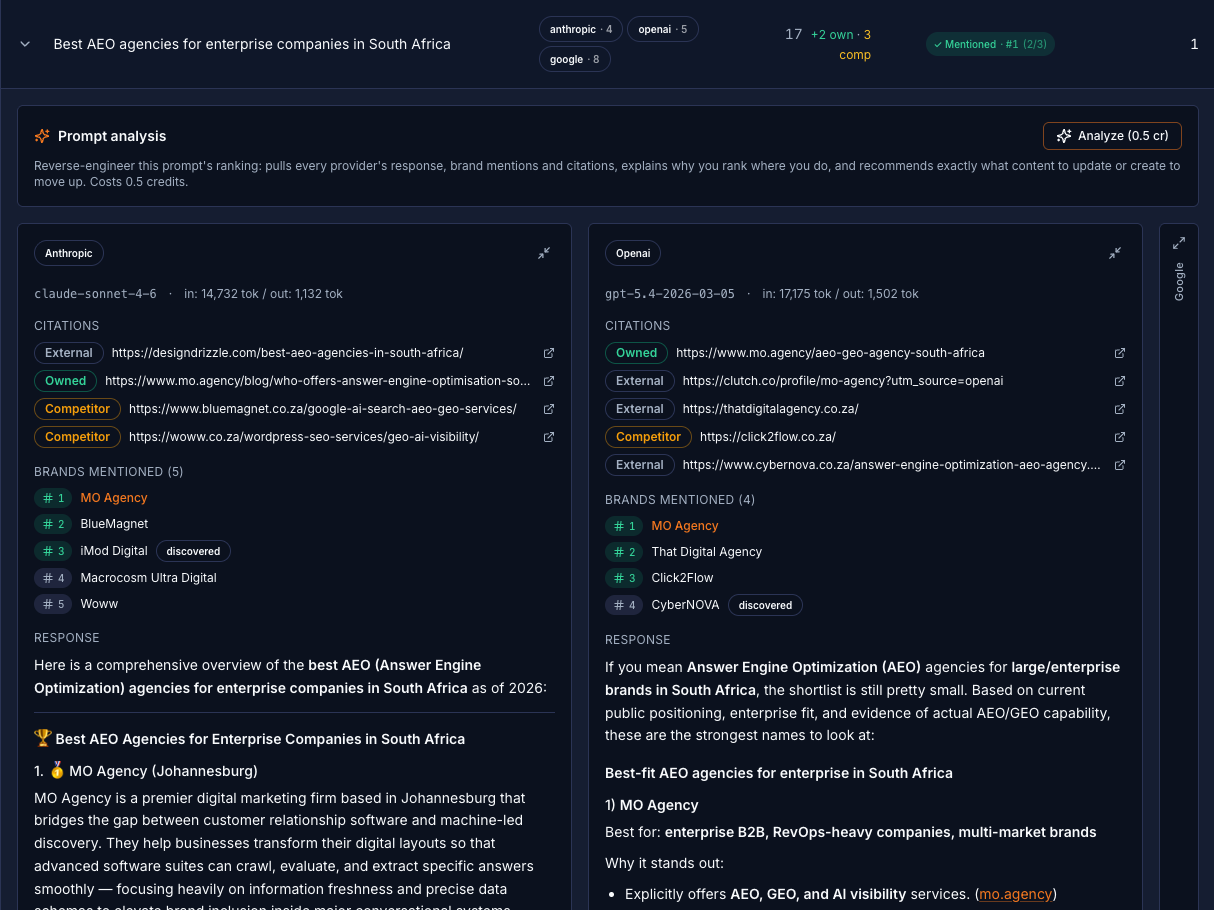
Task: Collapse the Openai response panel
Action: point(1115,253)
